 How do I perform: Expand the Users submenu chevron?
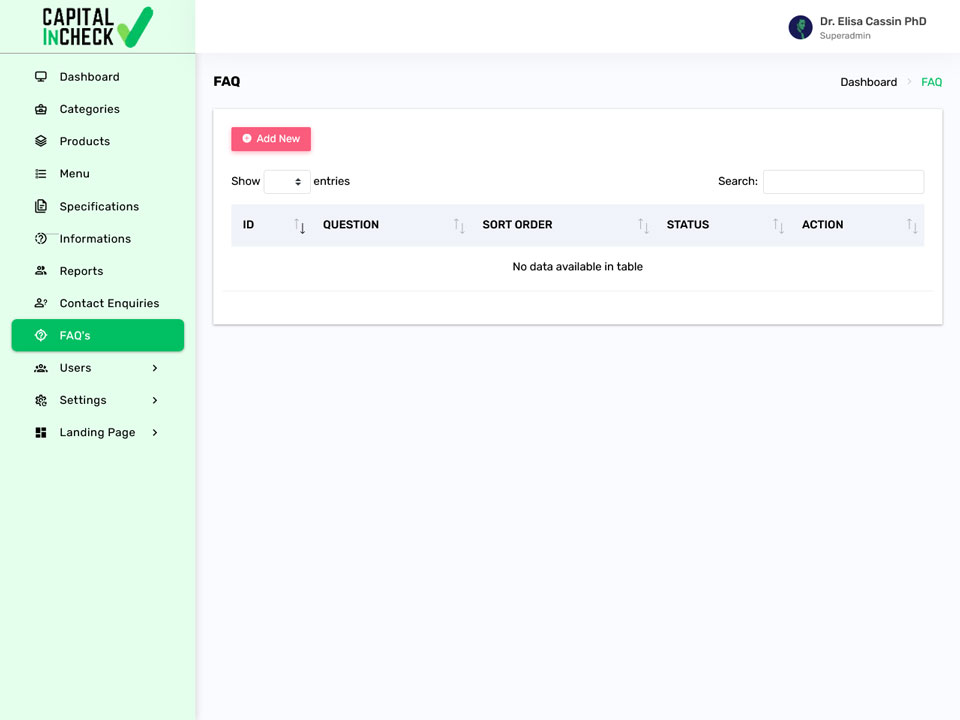[x=155, y=368]
